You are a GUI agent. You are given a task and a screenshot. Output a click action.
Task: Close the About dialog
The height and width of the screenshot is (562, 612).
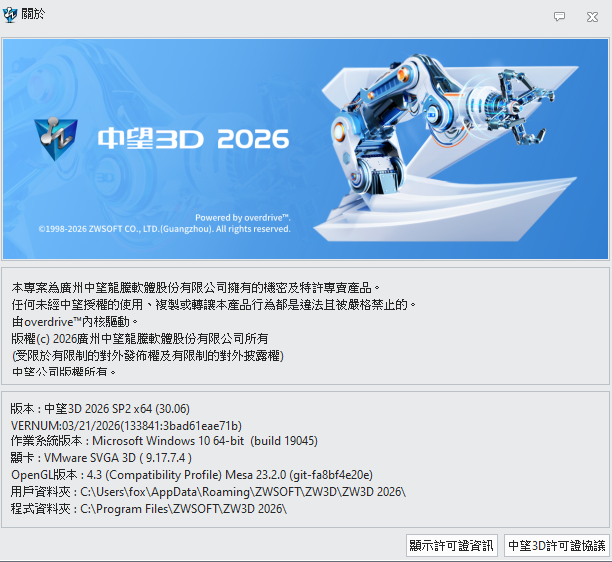pos(592,17)
